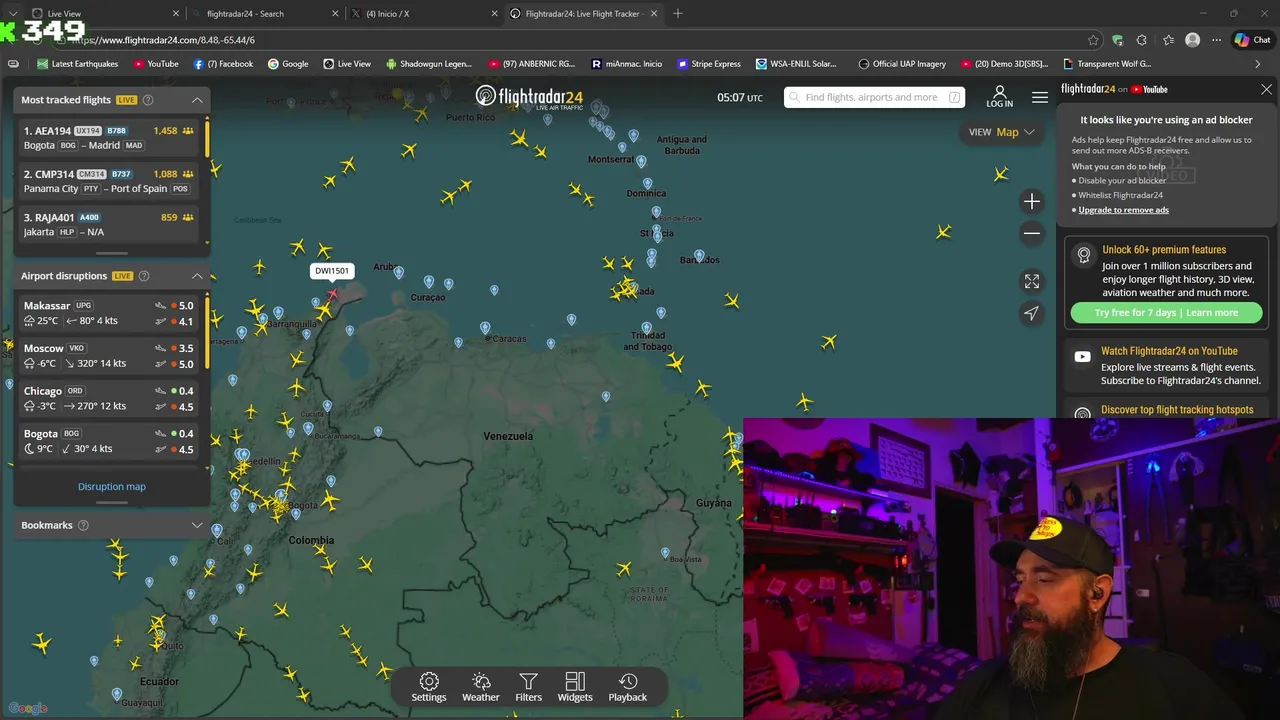Click Discover top flight tracking hotspots
Screen dimensions: 1280x720
click(x=1177, y=410)
